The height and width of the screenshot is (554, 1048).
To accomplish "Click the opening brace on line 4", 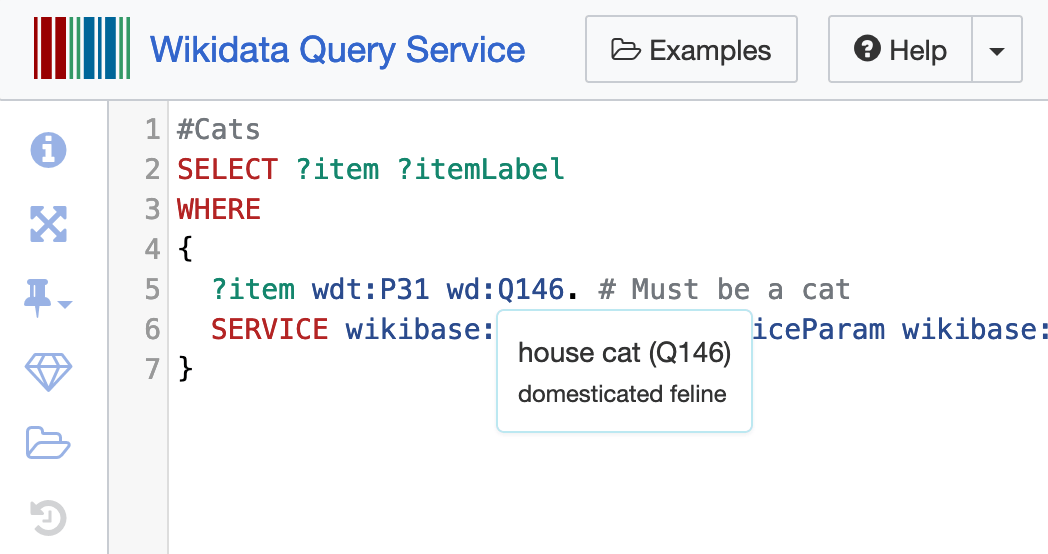I will coord(185,249).
